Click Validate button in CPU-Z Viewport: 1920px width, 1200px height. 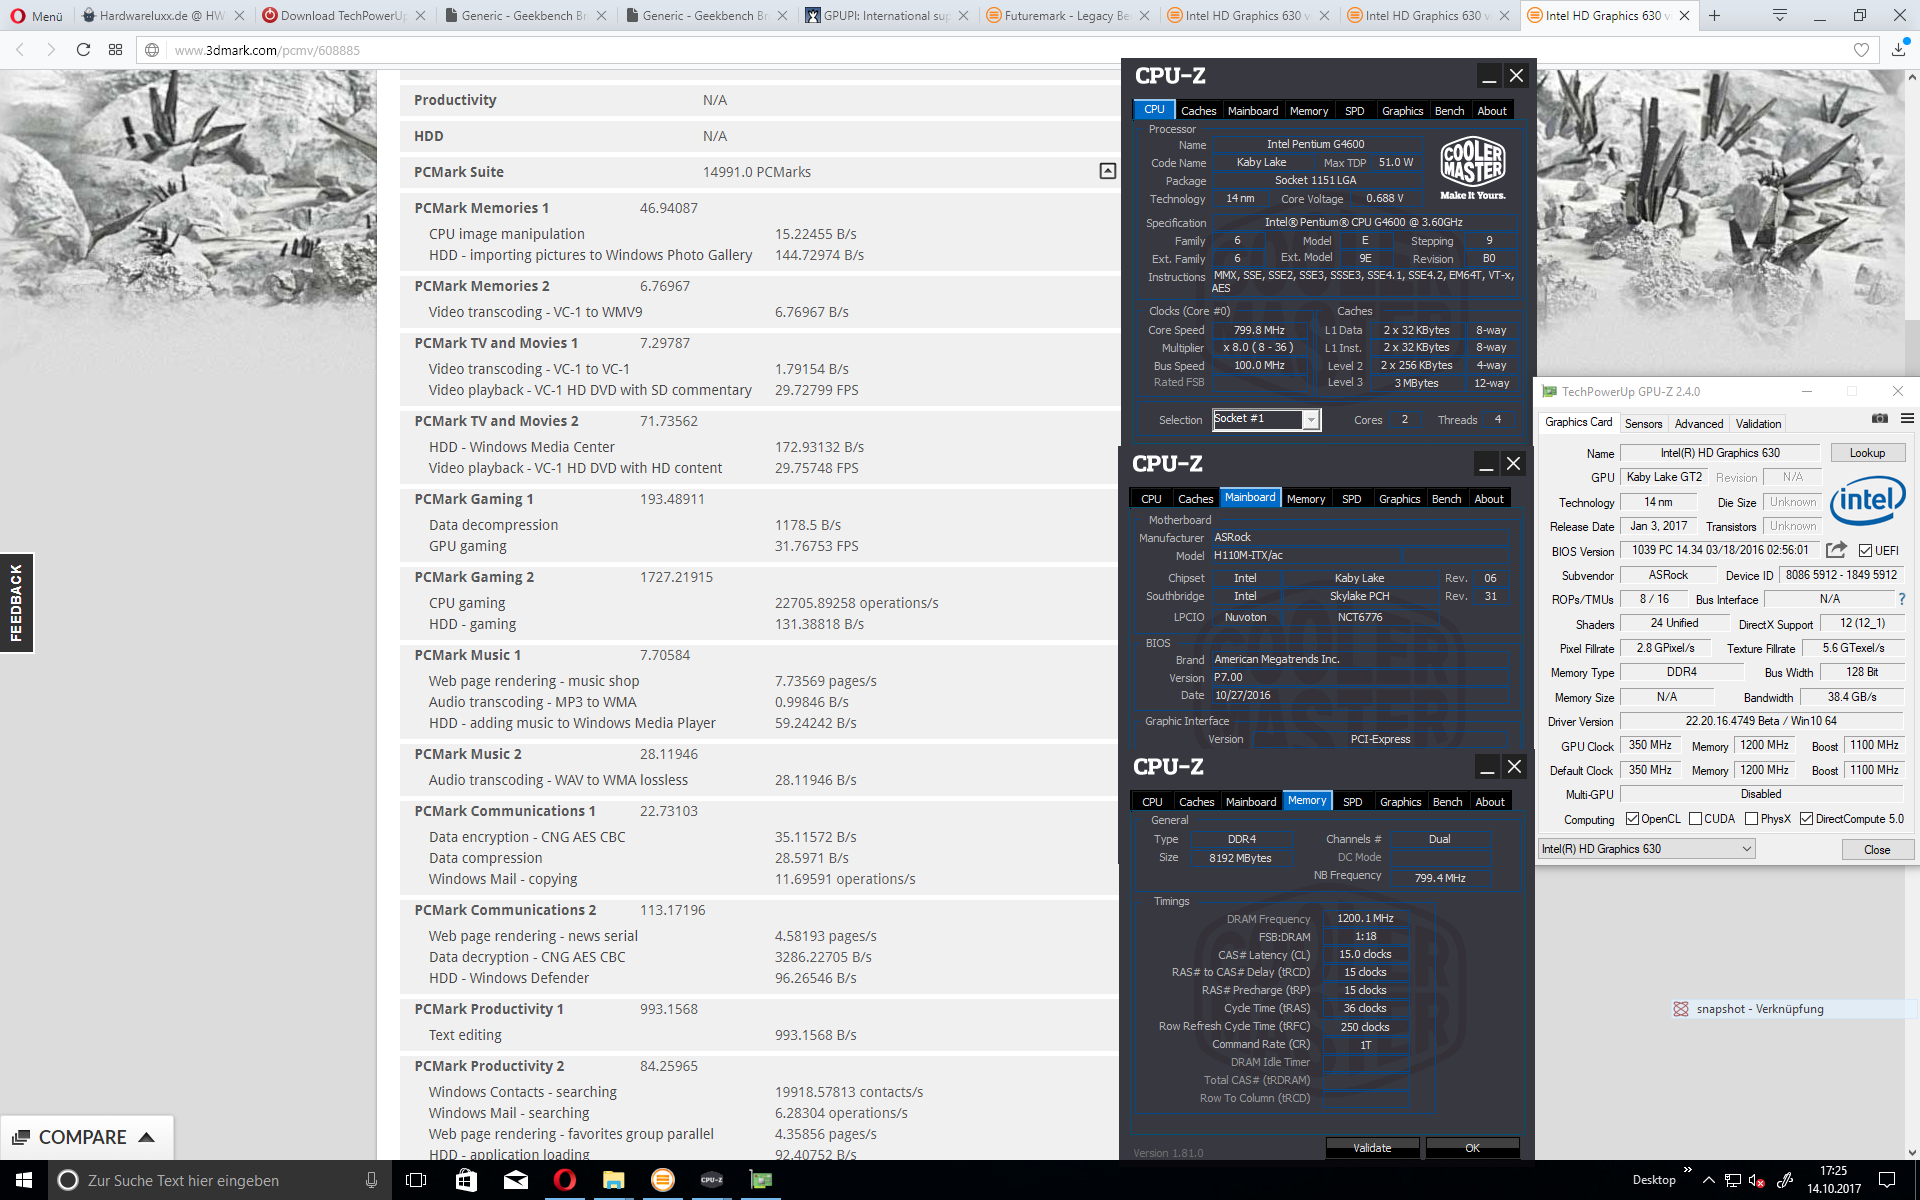click(x=1372, y=1148)
